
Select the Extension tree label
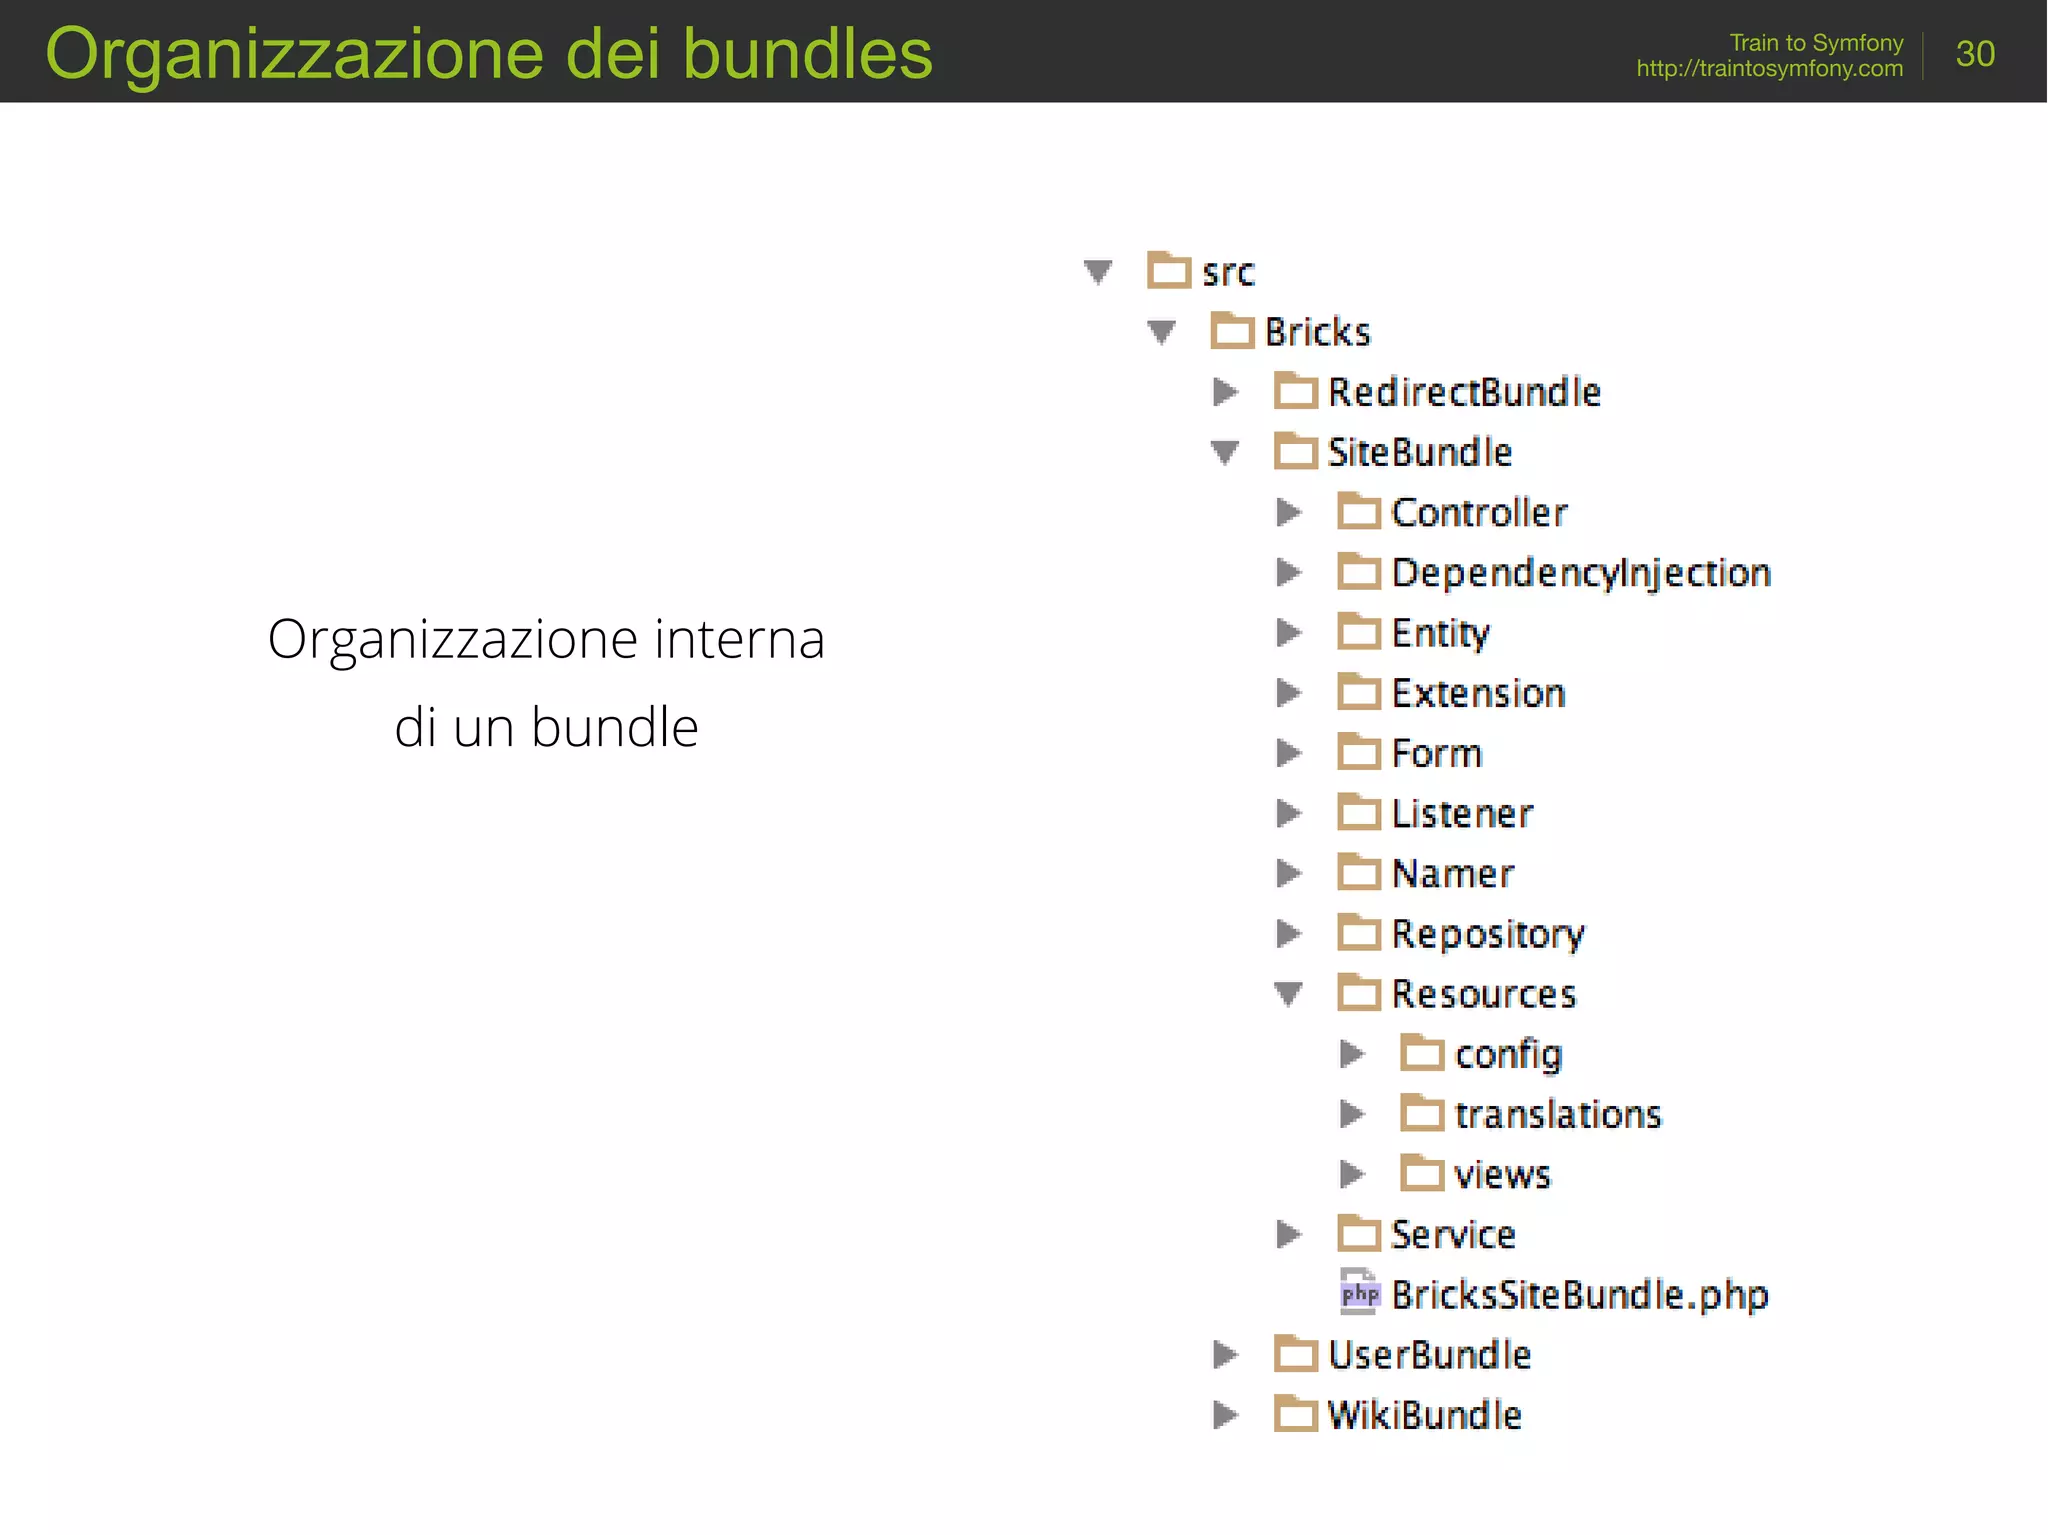point(1478,693)
